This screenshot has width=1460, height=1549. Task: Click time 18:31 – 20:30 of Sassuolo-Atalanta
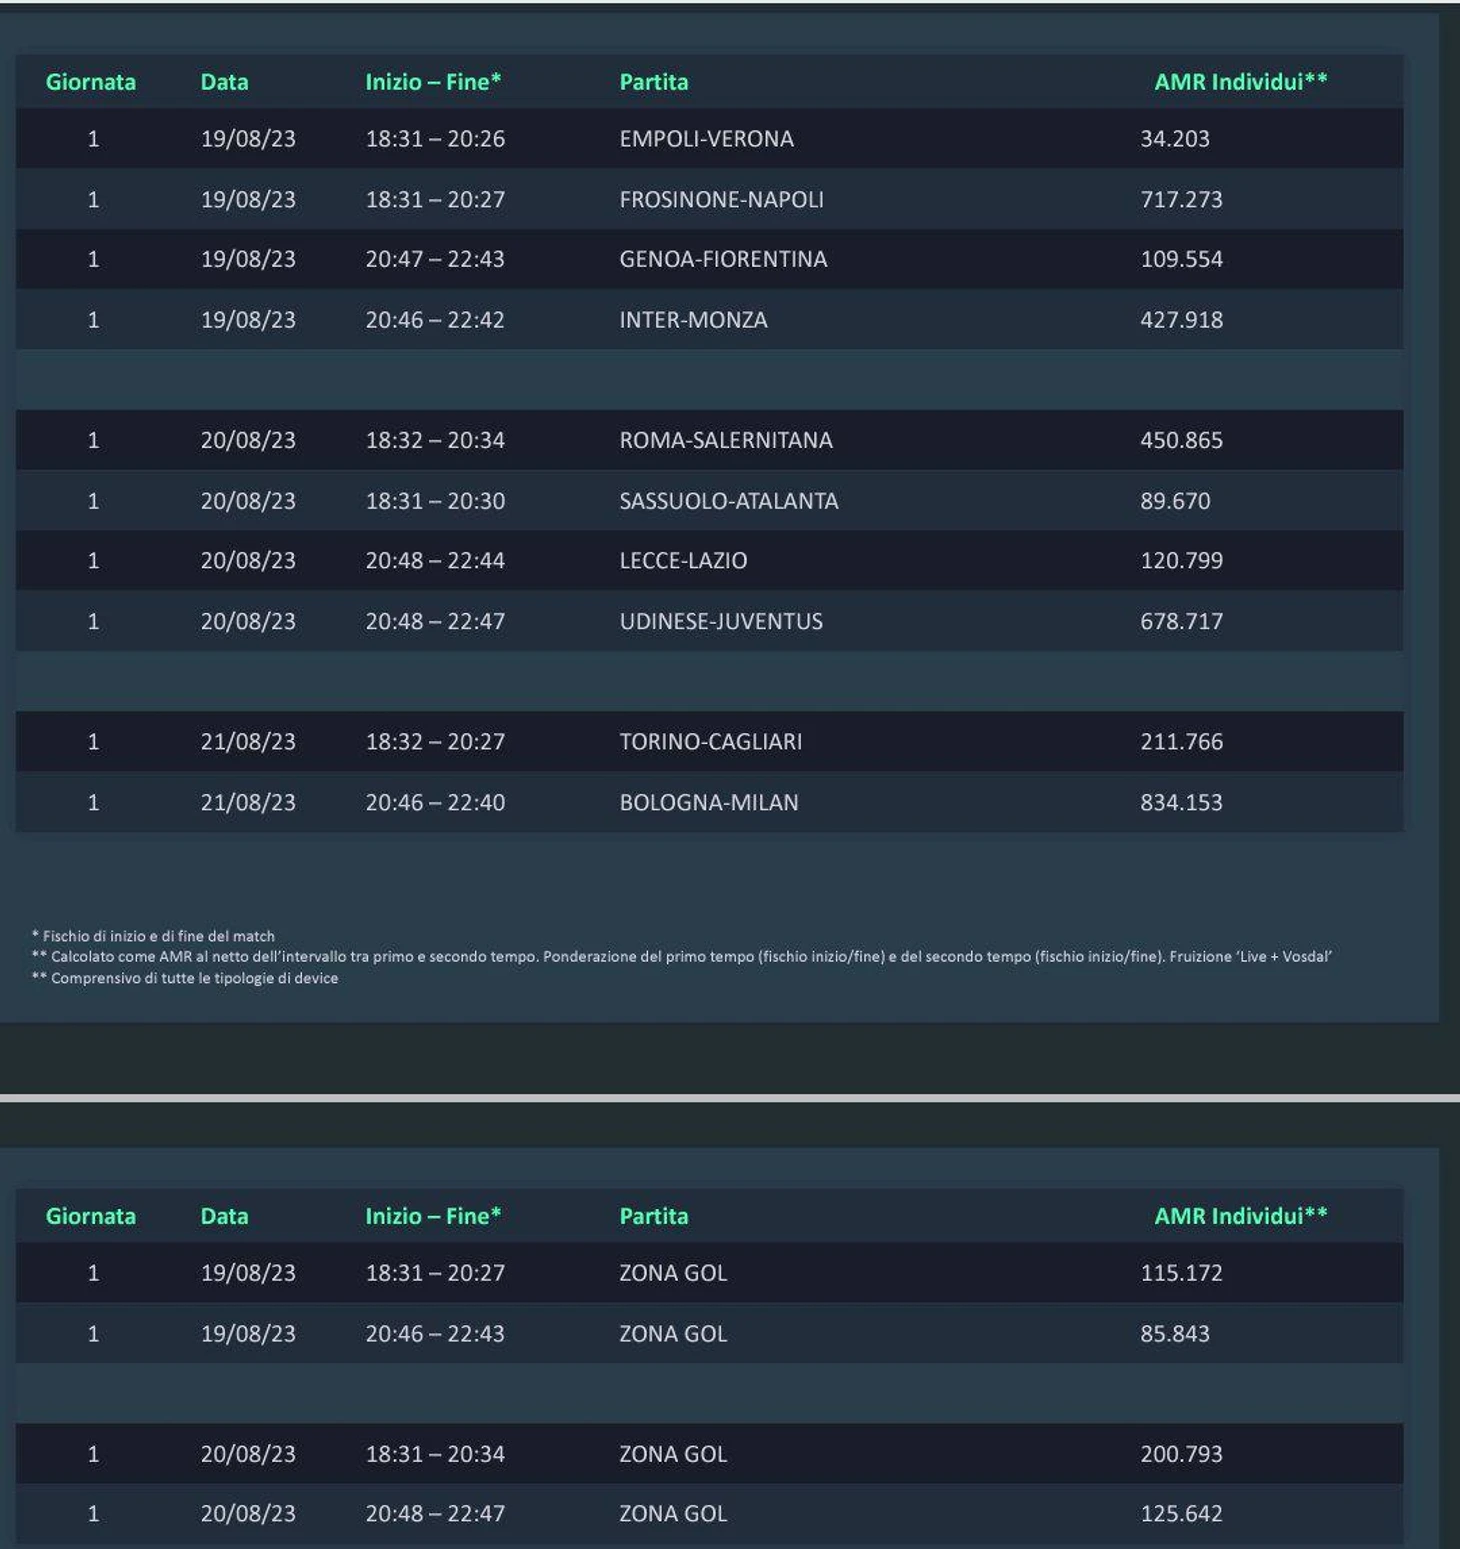tap(435, 501)
